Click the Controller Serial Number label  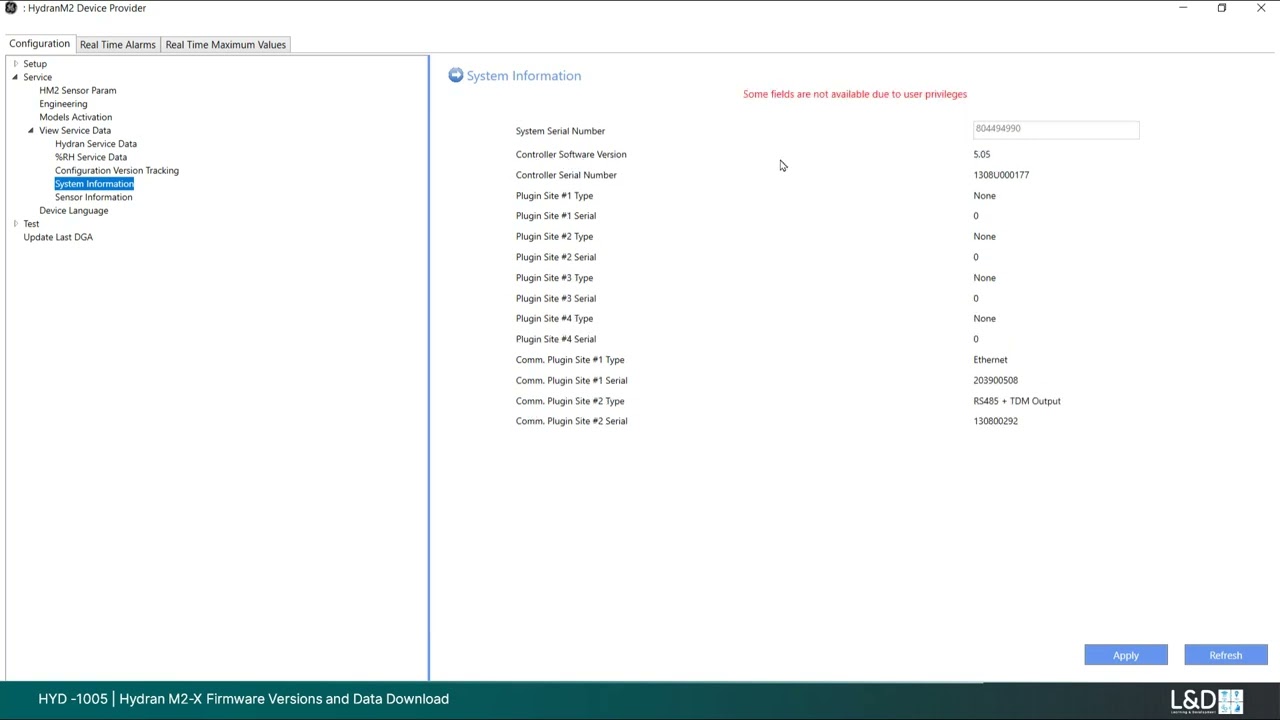pyautogui.click(x=566, y=175)
